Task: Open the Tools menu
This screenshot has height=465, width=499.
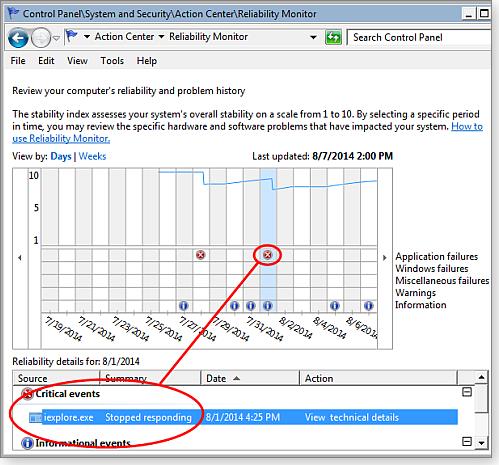Action: pos(112,61)
